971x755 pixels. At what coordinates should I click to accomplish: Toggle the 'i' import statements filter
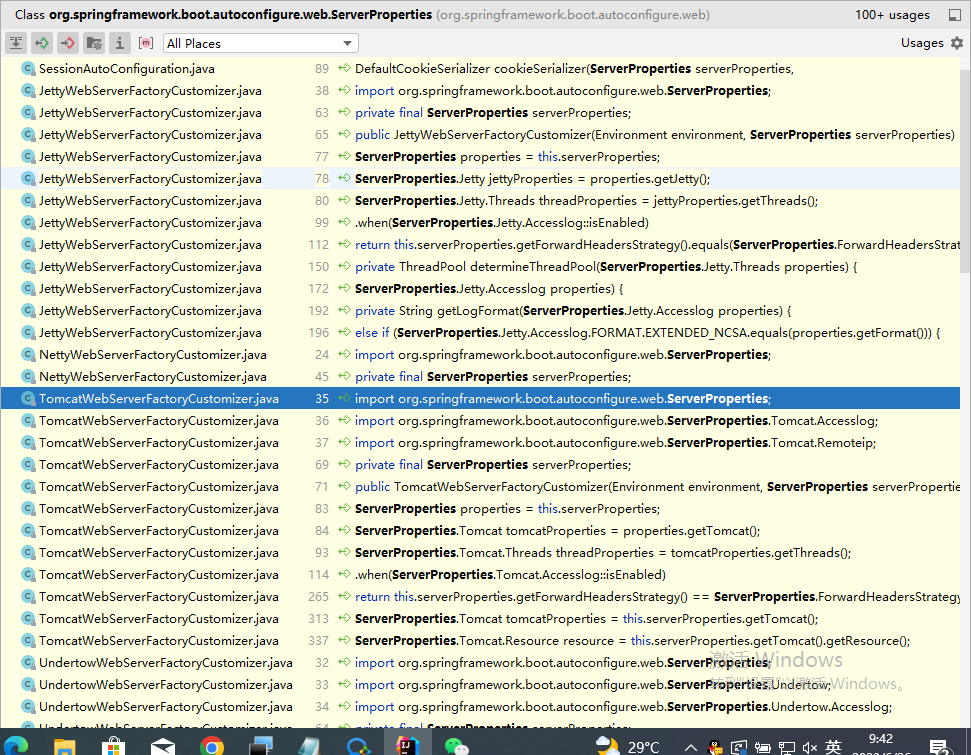point(120,43)
